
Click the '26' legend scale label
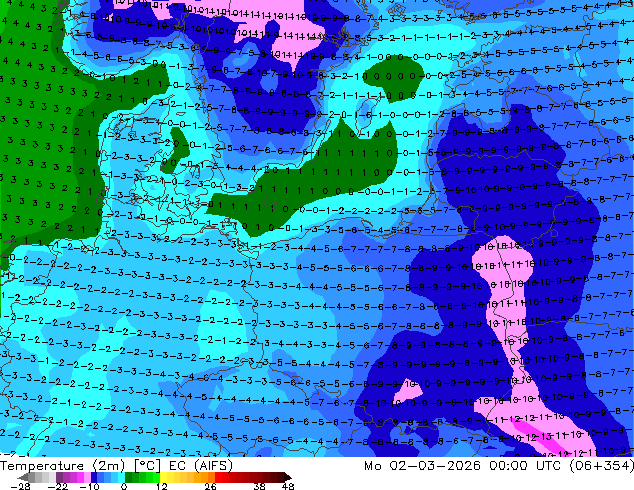210,486
